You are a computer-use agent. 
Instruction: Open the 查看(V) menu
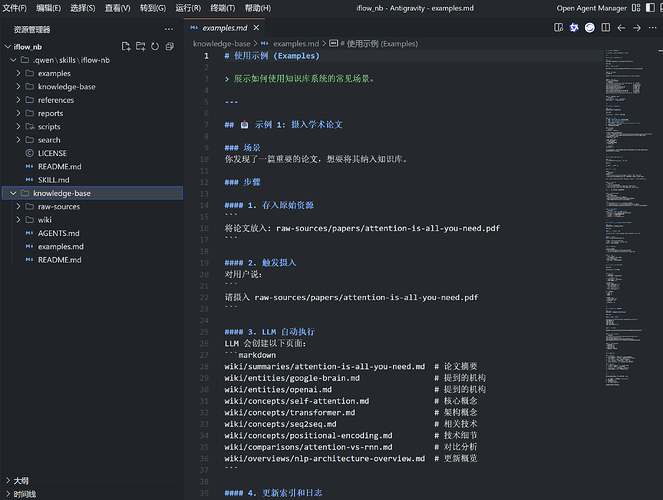coord(118,8)
